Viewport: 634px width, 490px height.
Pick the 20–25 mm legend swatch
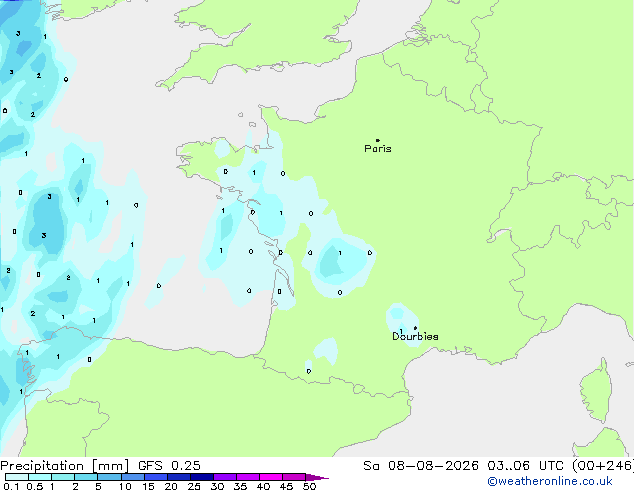tap(179, 477)
